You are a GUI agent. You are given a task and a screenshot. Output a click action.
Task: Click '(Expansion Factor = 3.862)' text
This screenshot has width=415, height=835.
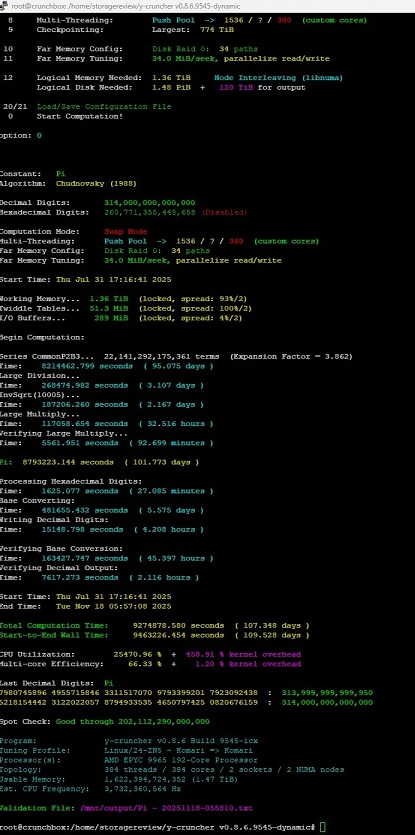(291, 357)
